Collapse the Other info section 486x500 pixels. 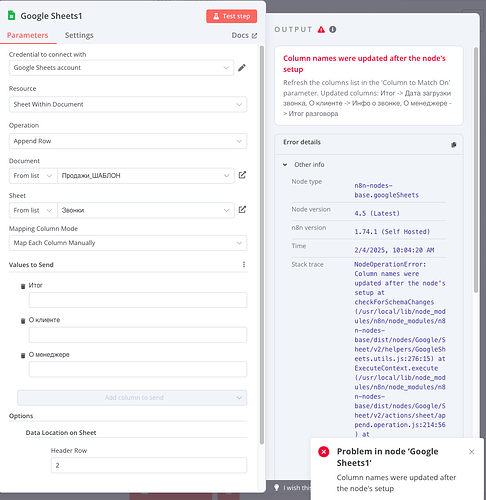pyautogui.click(x=285, y=165)
